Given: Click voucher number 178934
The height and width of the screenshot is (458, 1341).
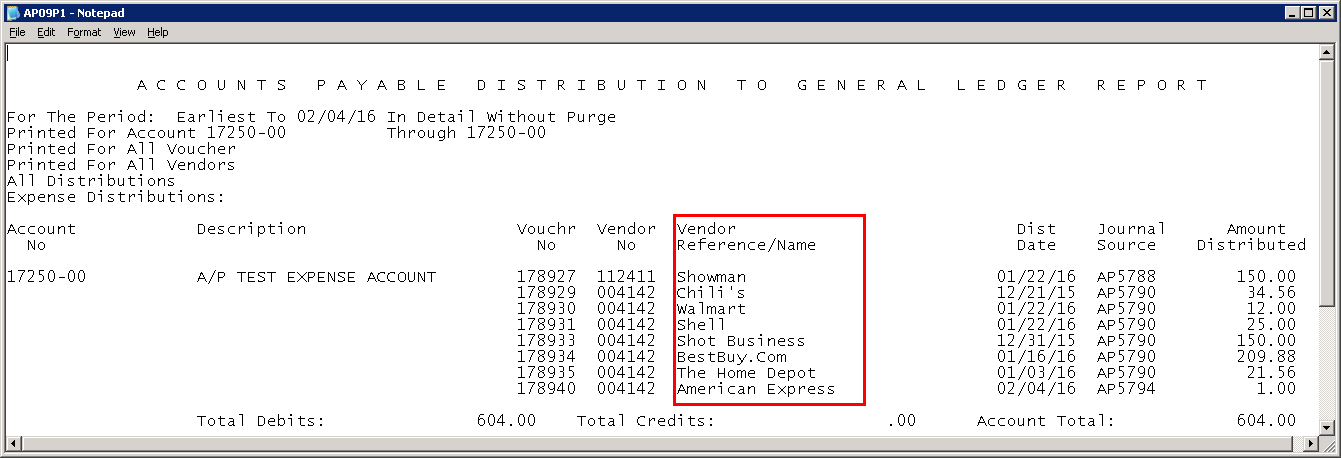Looking at the screenshot, I should [x=546, y=357].
